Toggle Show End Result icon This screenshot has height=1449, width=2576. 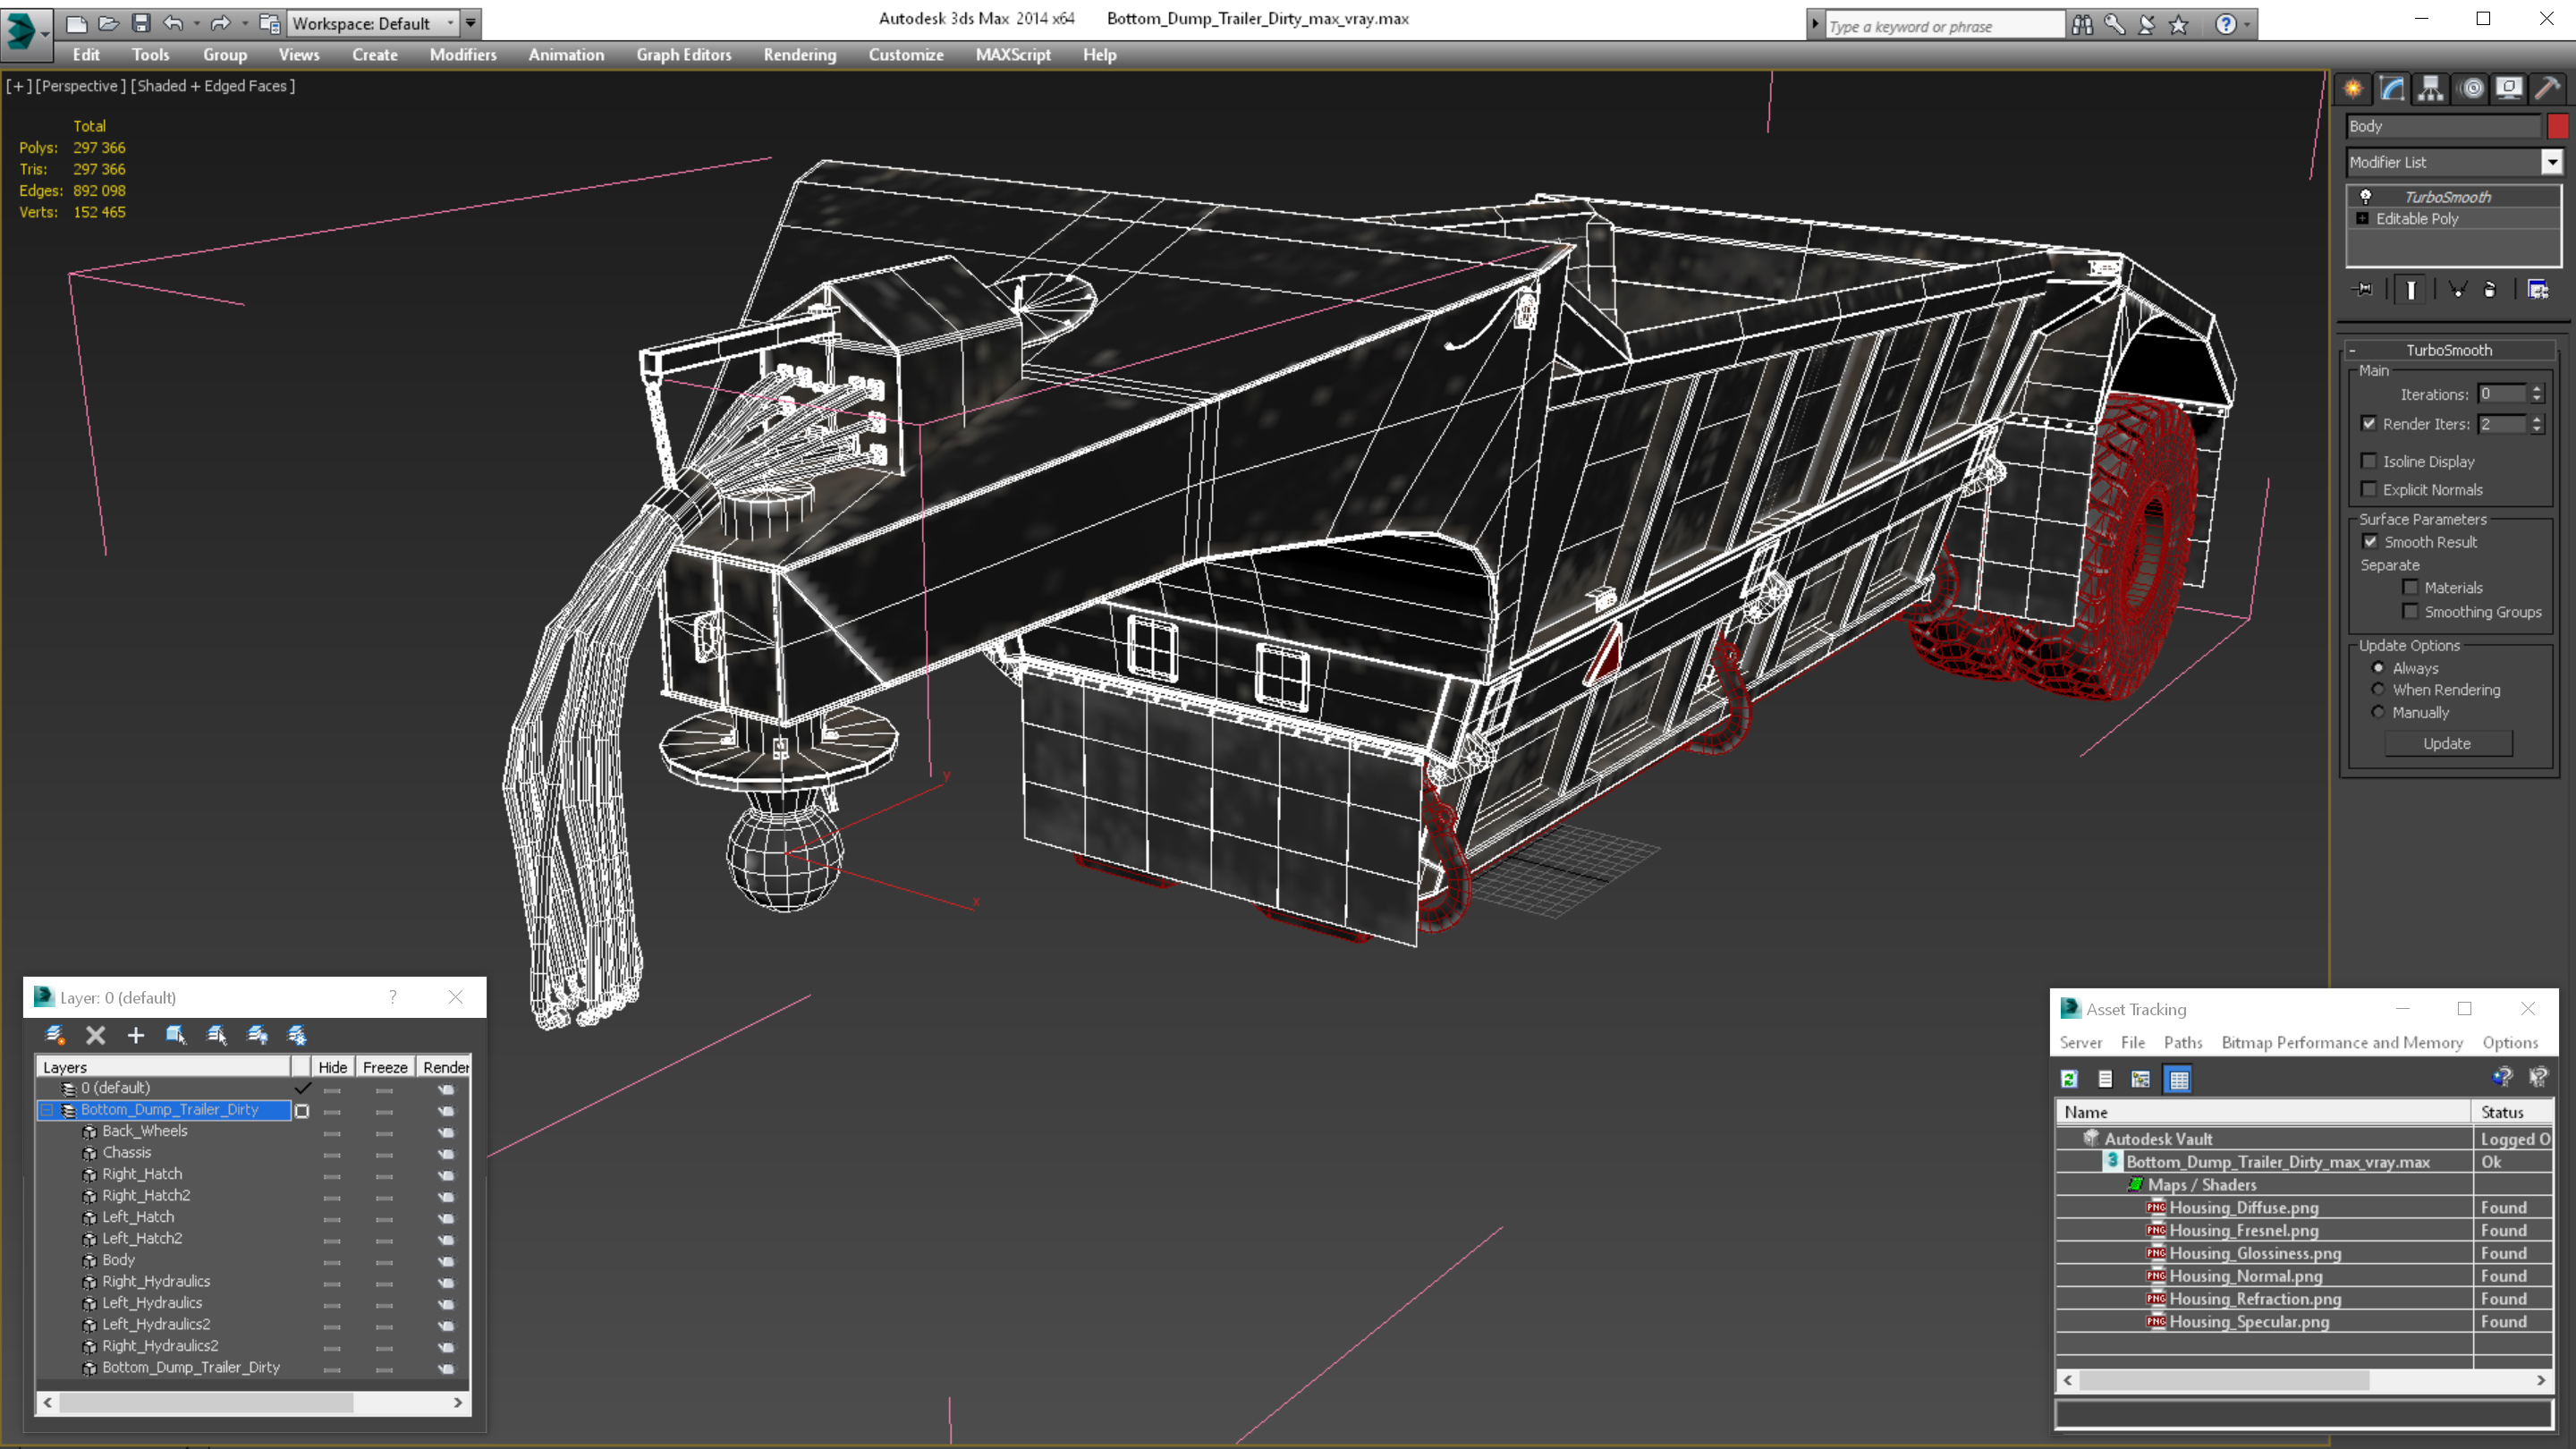point(2411,289)
